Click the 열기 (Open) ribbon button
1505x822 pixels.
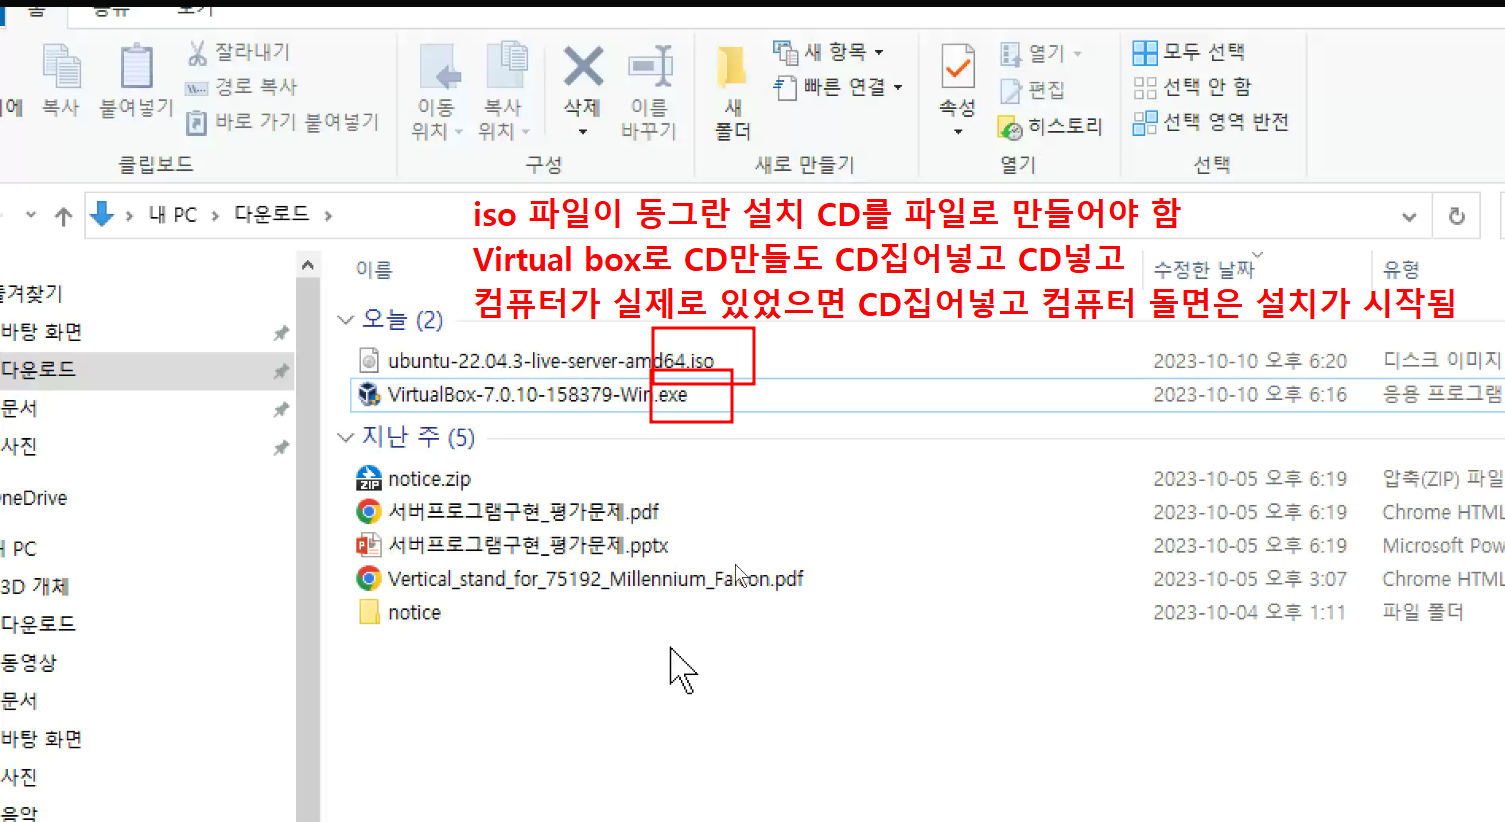pos(1041,53)
